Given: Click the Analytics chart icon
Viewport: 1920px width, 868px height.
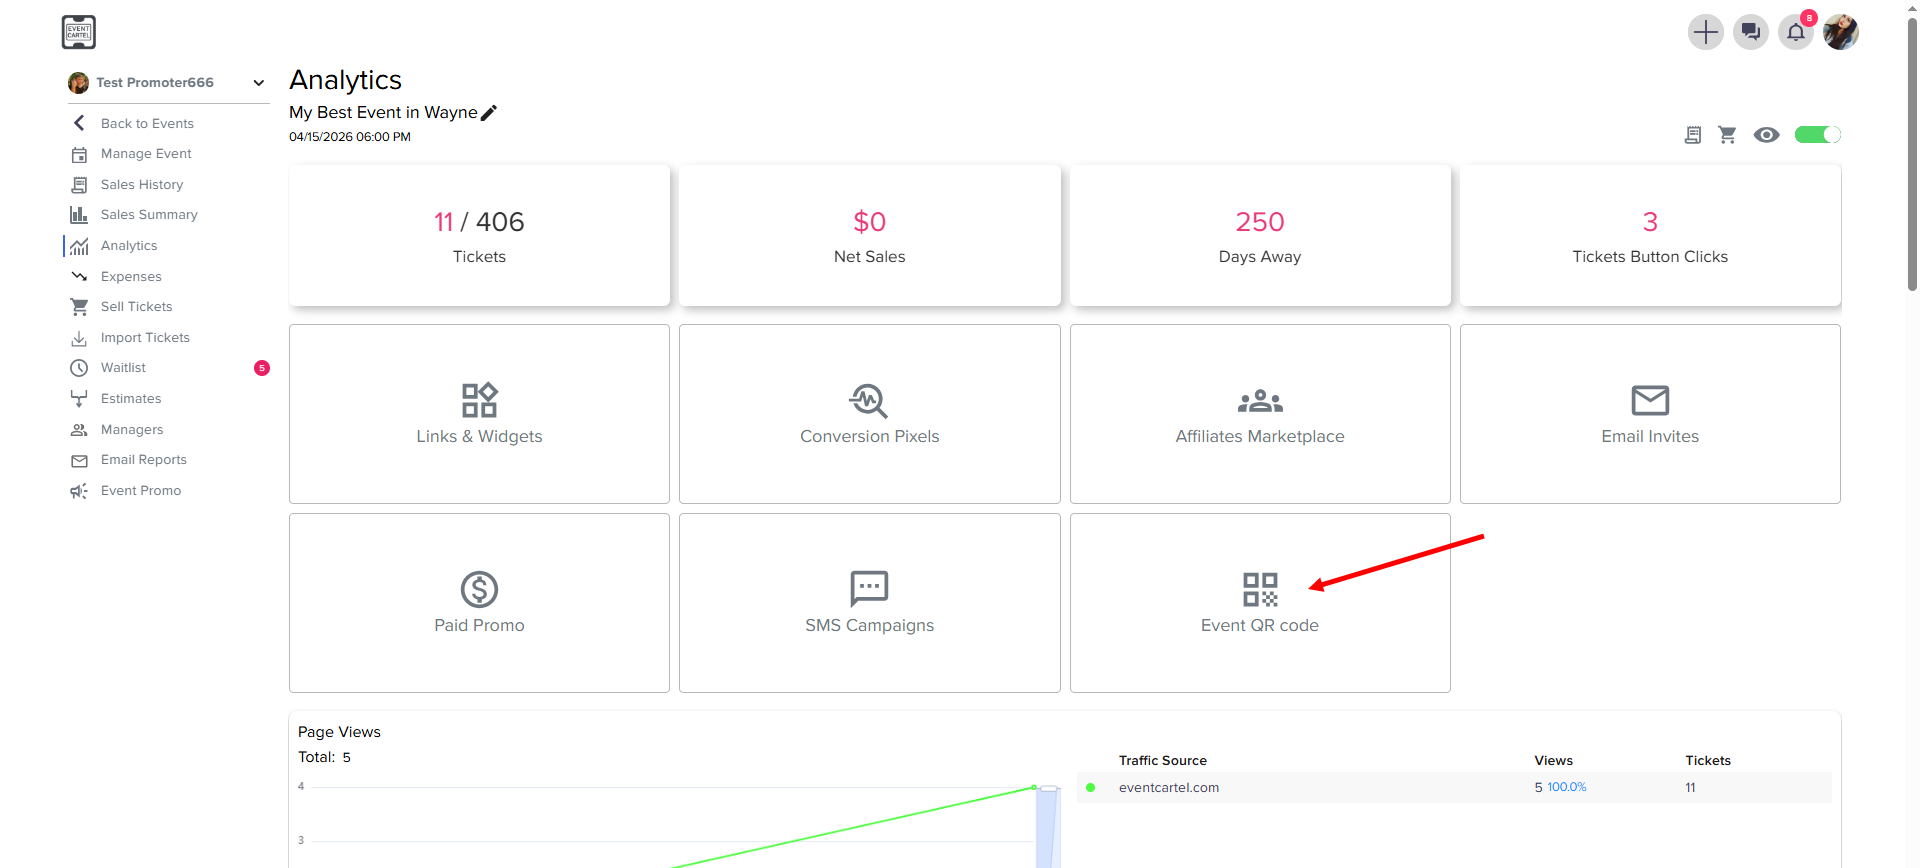Looking at the screenshot, I should pyautogui.click(x=79, y=246).
